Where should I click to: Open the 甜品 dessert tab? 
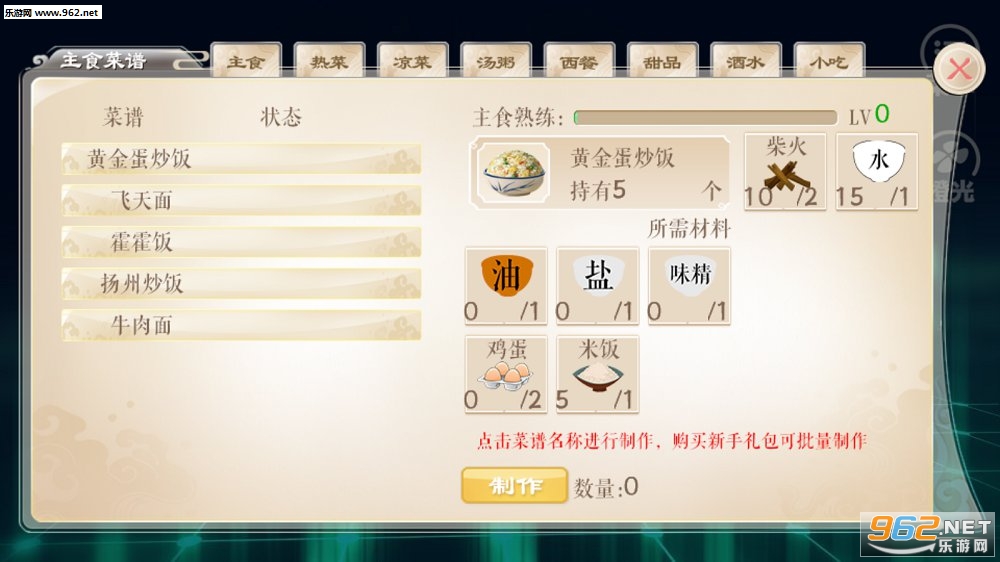663,61
